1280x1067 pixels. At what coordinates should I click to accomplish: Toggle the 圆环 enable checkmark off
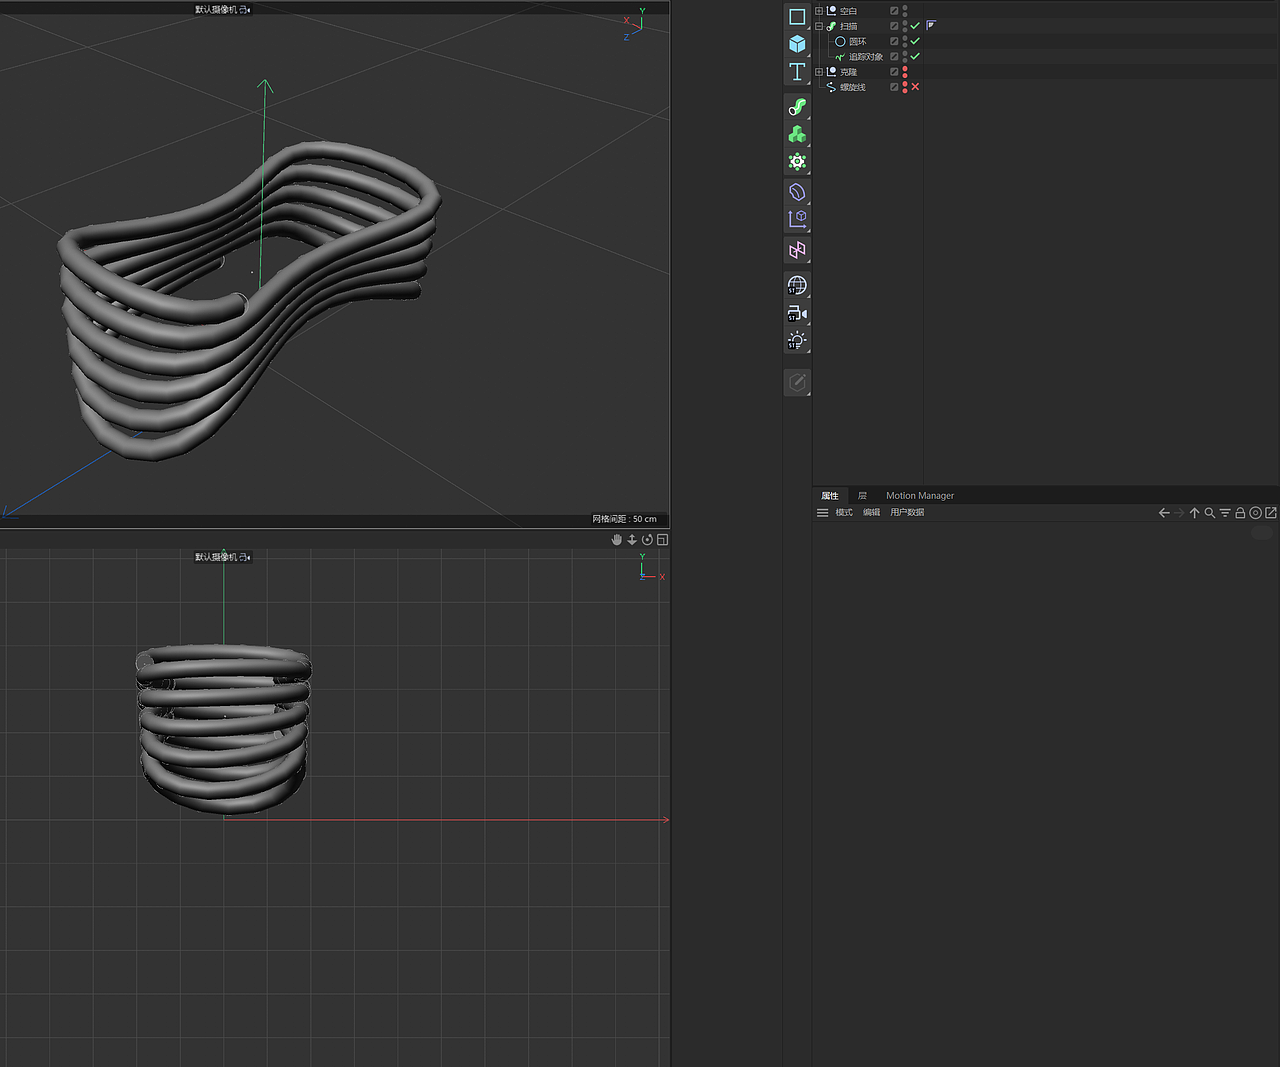(x=913, y=41)
